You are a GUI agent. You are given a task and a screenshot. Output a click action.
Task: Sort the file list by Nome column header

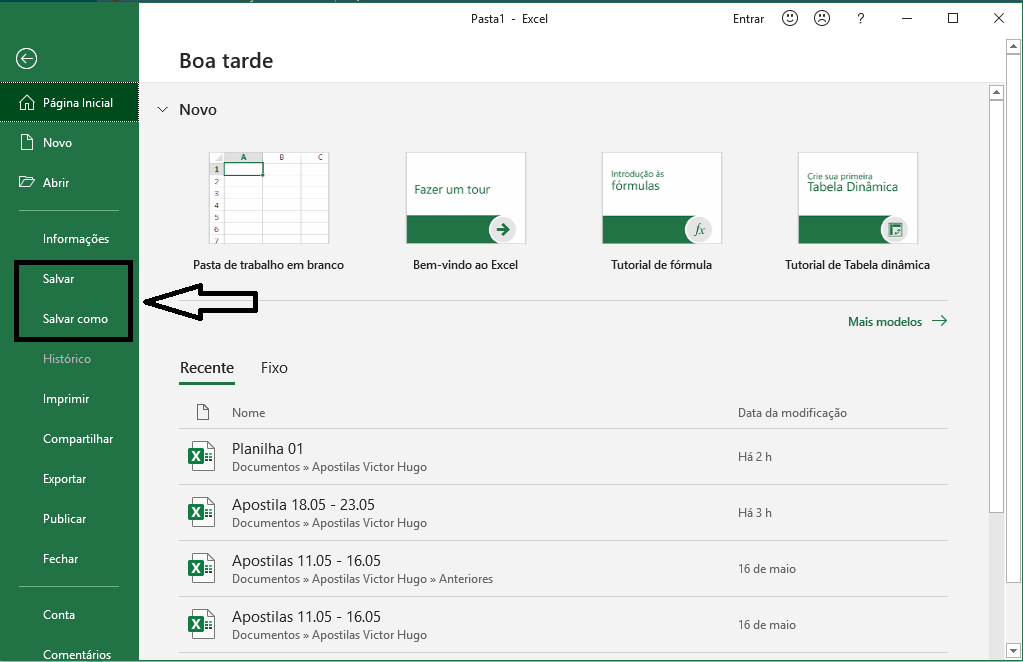click(248, 412)
